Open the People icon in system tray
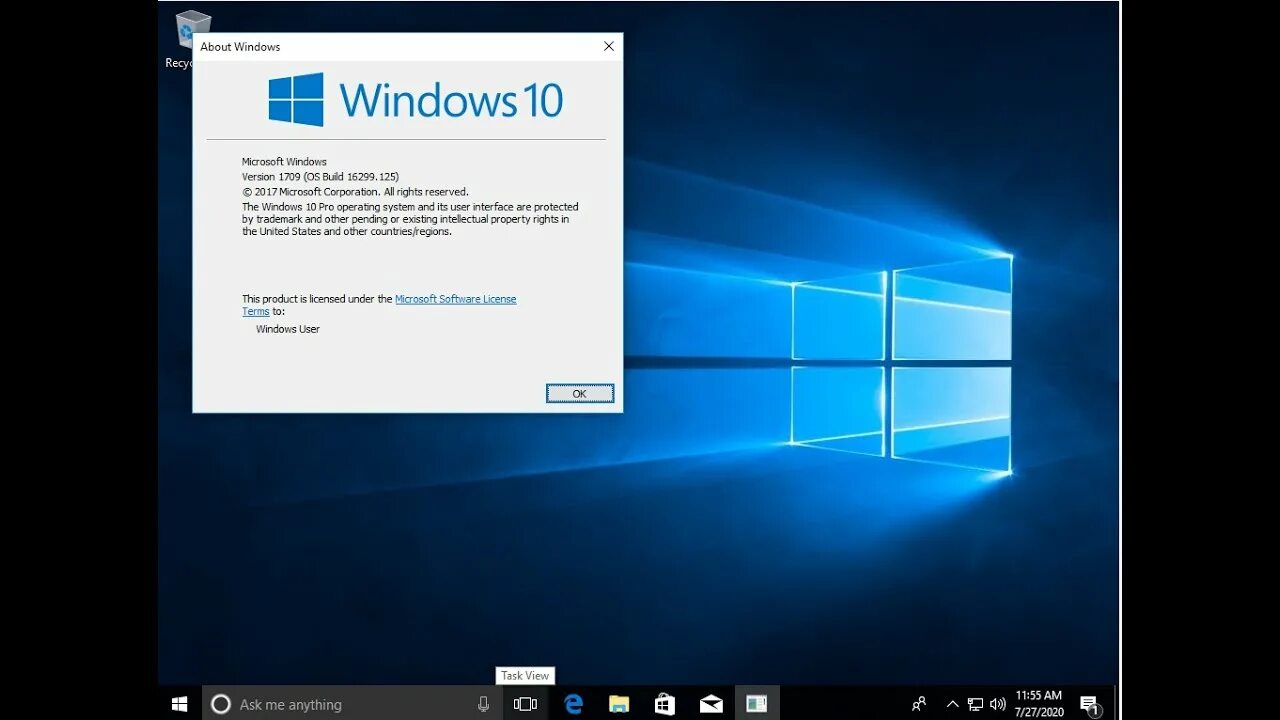 click(x=919, y=704)
